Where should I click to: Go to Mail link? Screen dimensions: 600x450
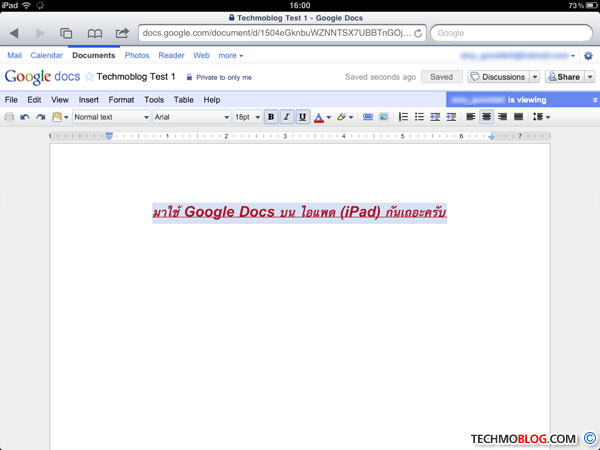click(15, 55)
